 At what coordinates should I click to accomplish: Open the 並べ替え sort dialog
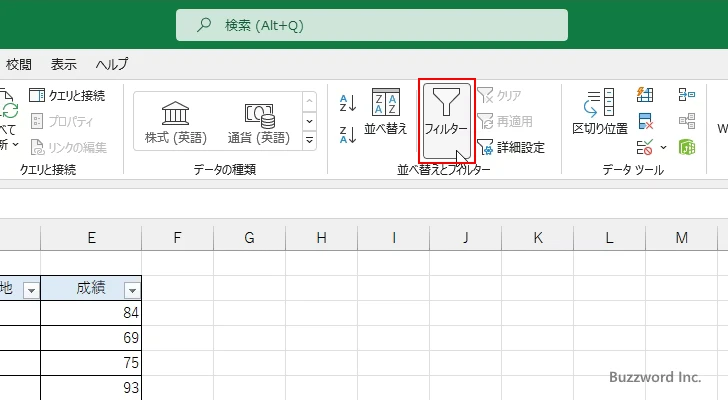pos(385,112)
